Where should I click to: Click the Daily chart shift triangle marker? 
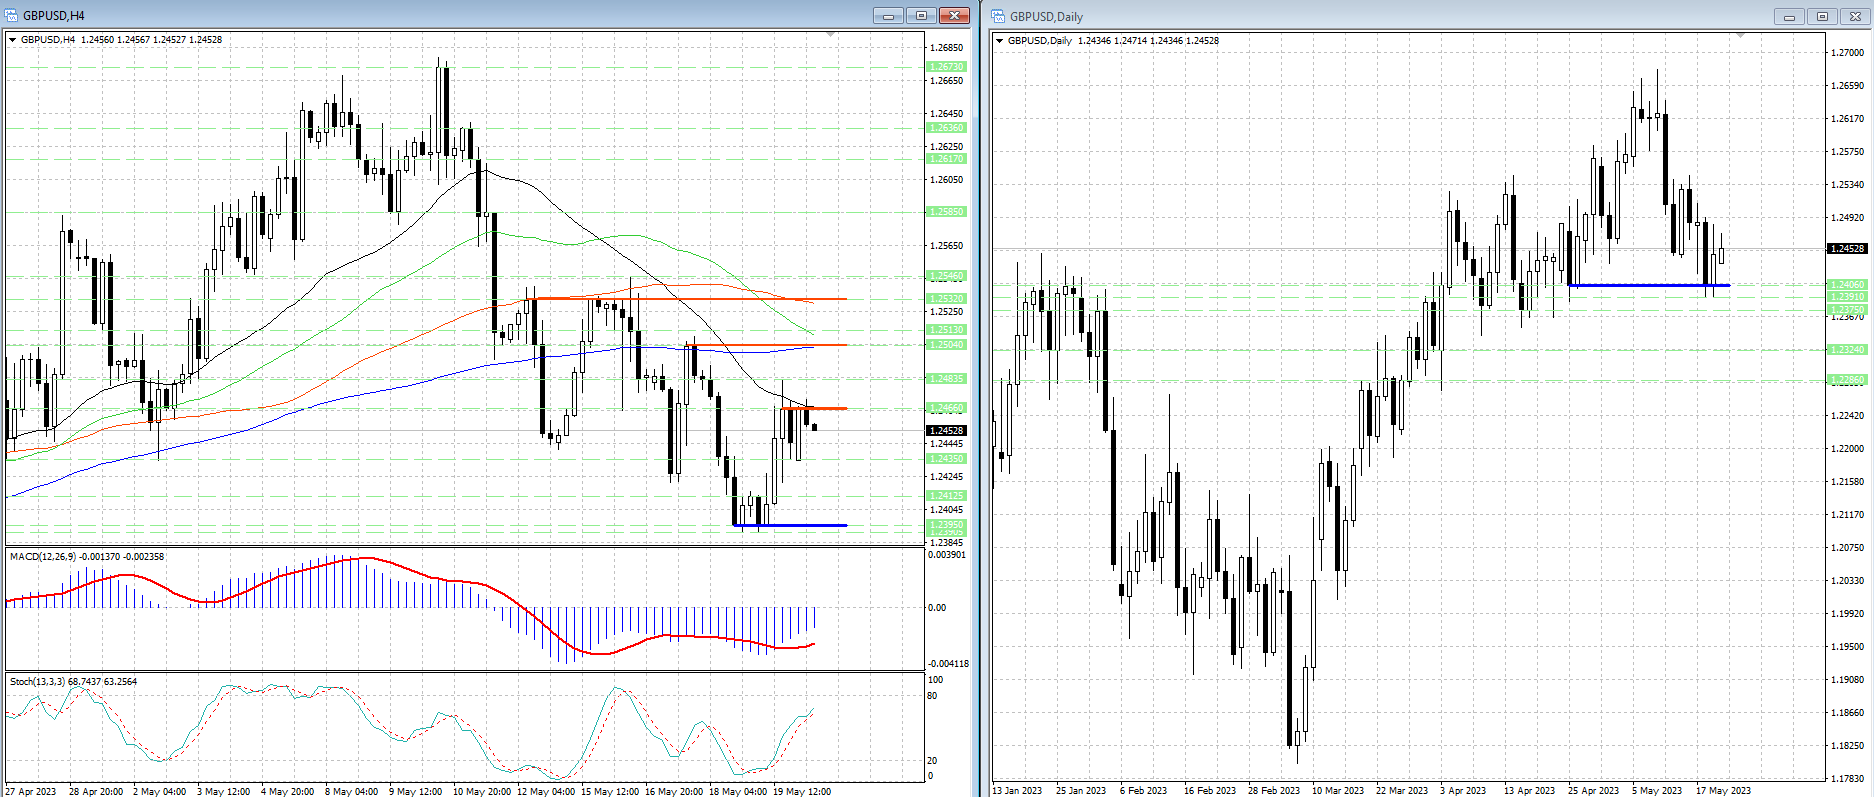pyautogui.click(x=1740, y=36)
